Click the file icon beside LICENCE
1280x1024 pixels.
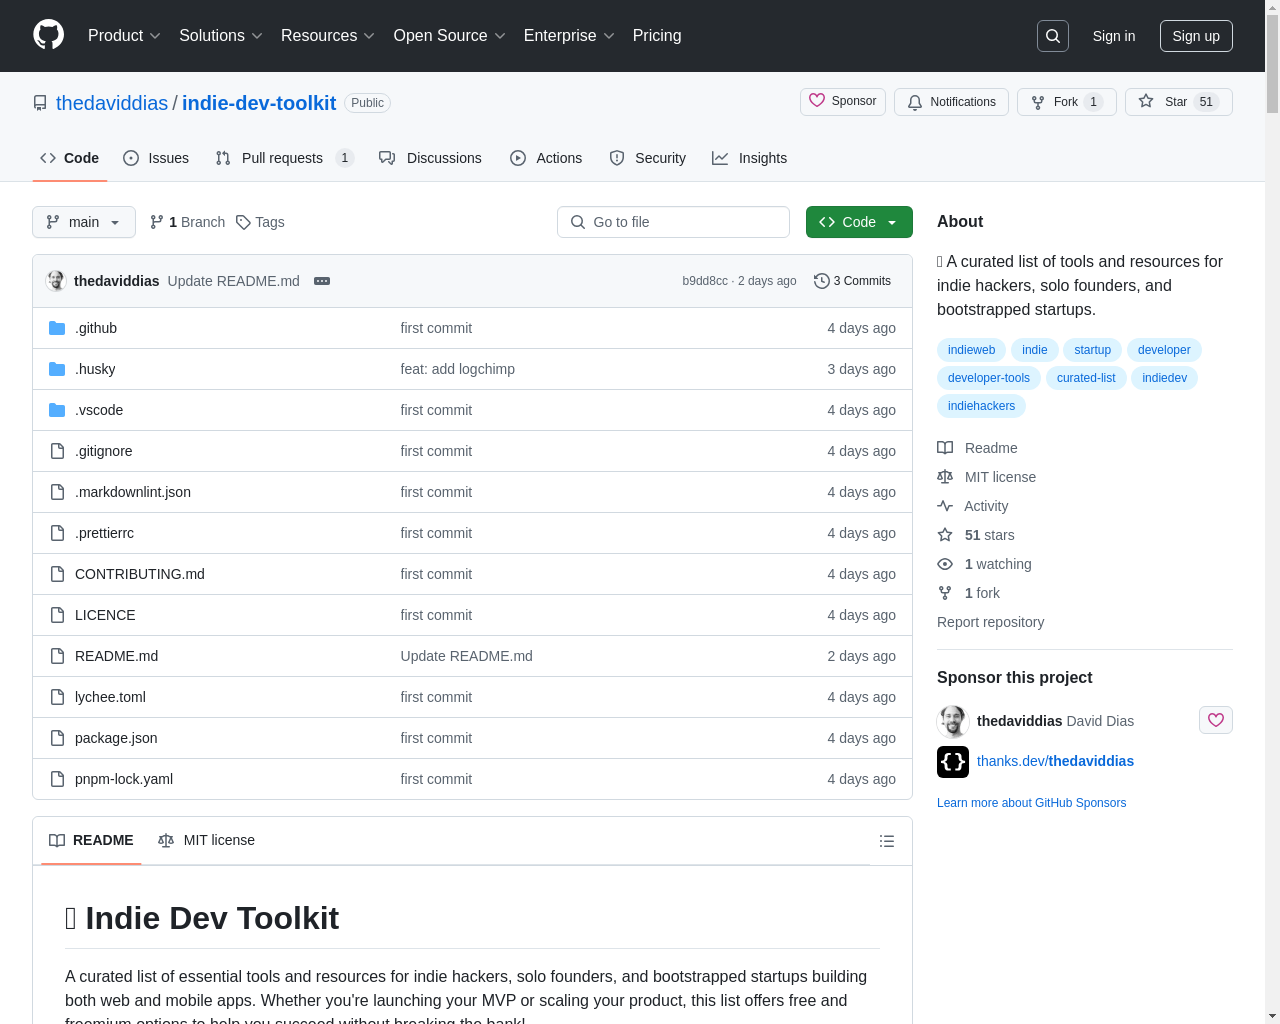57,615
